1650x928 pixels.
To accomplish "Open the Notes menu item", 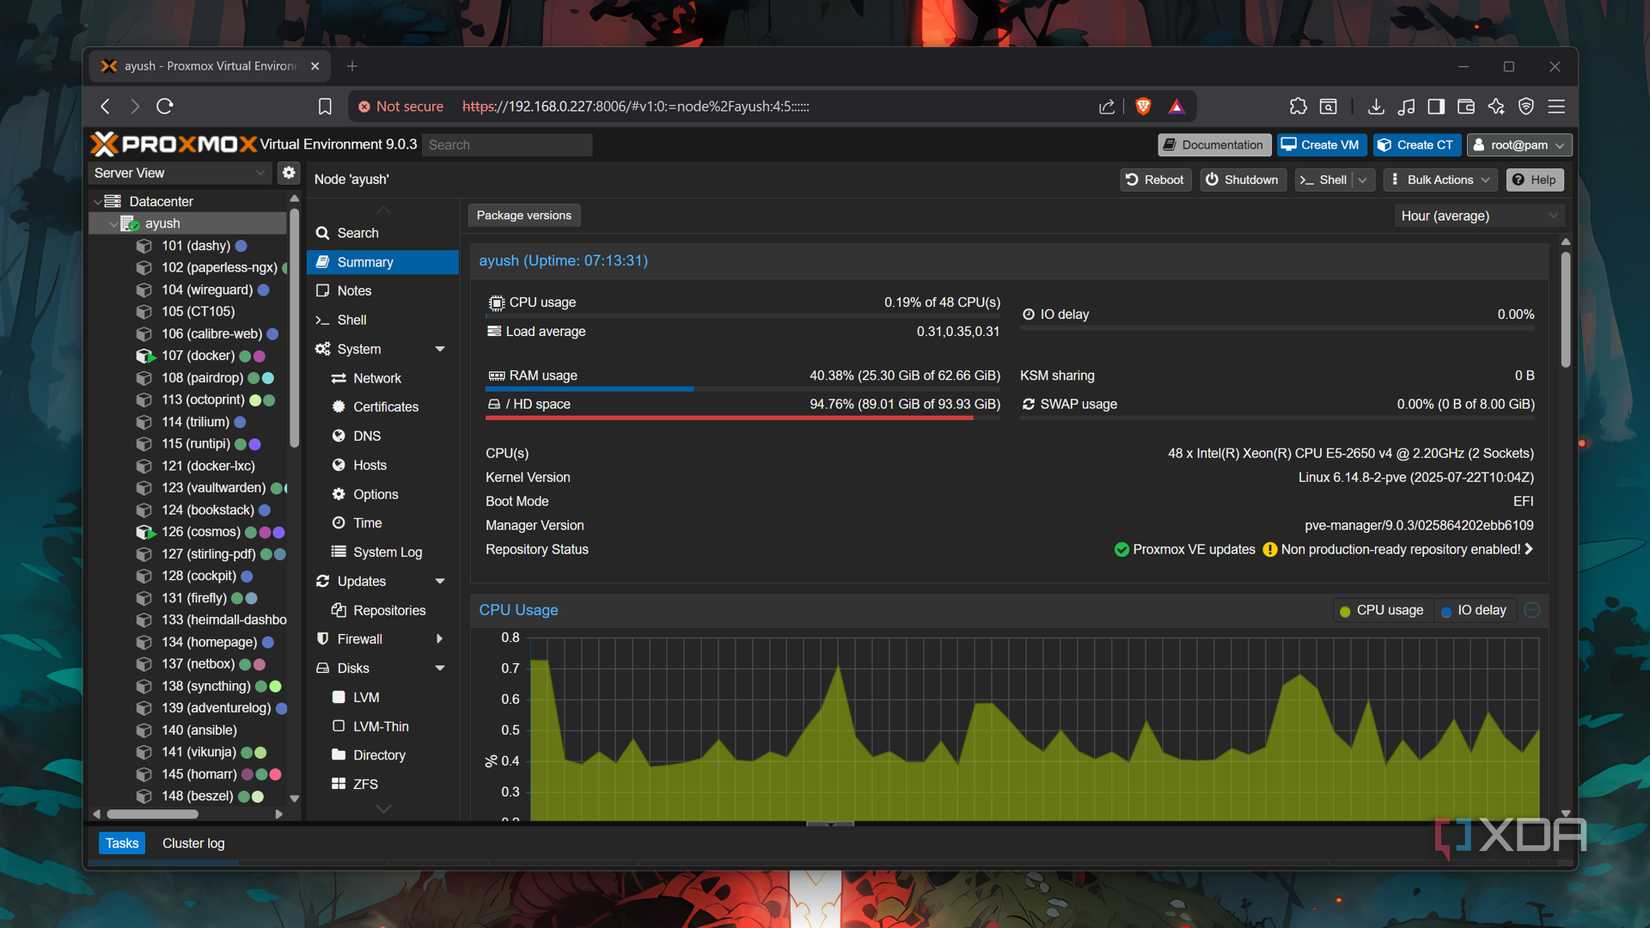I will pos(383,291).
